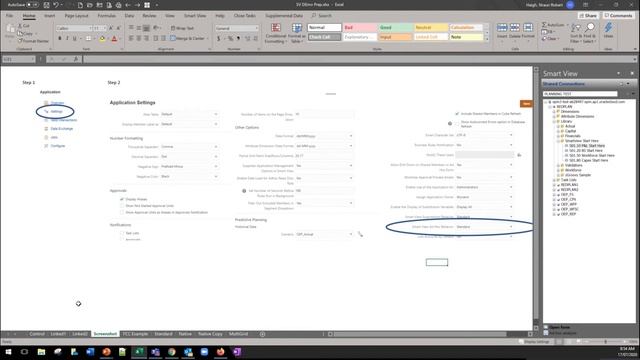
Task: Decrease the font size
Action: [118, 28]
